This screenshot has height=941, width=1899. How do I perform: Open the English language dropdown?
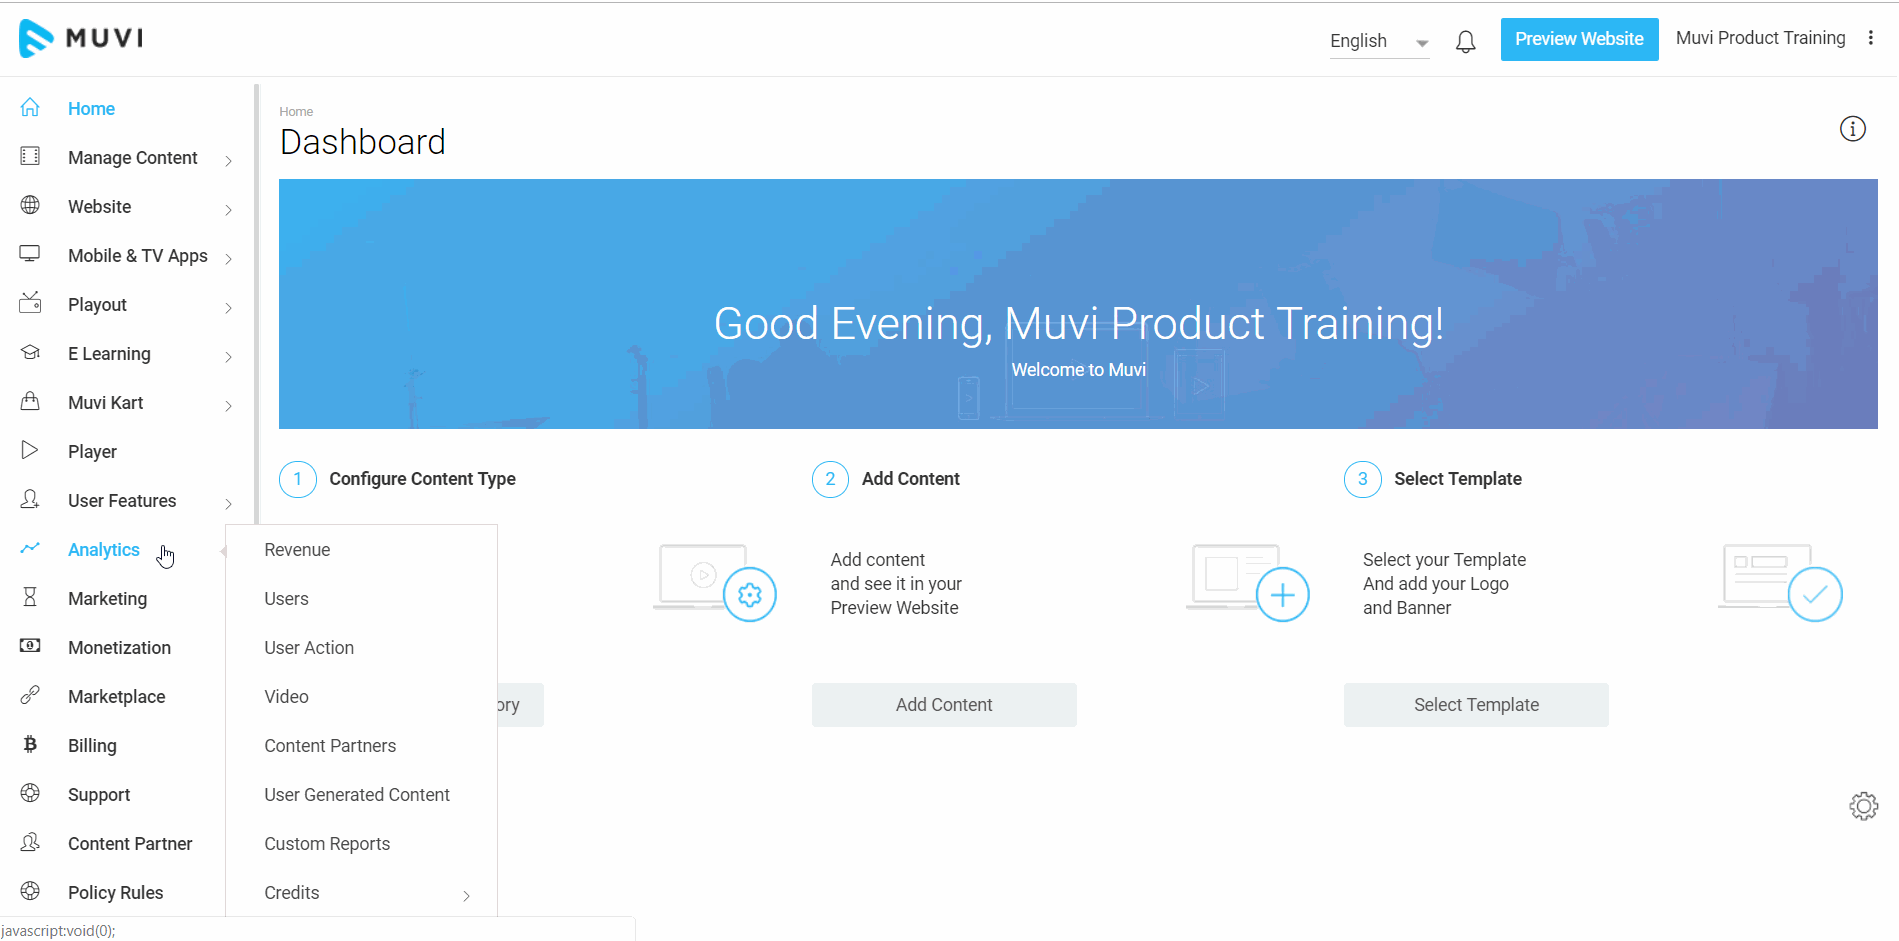point(1379,41)
